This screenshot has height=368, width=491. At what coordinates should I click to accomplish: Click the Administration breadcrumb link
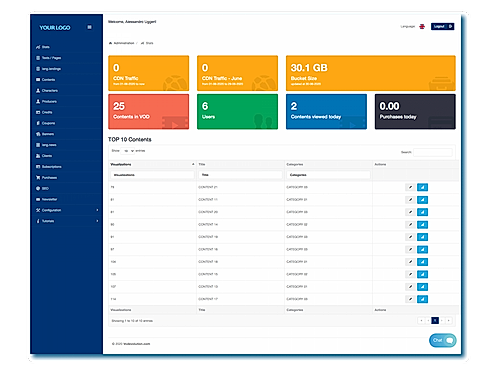point(124,43)
